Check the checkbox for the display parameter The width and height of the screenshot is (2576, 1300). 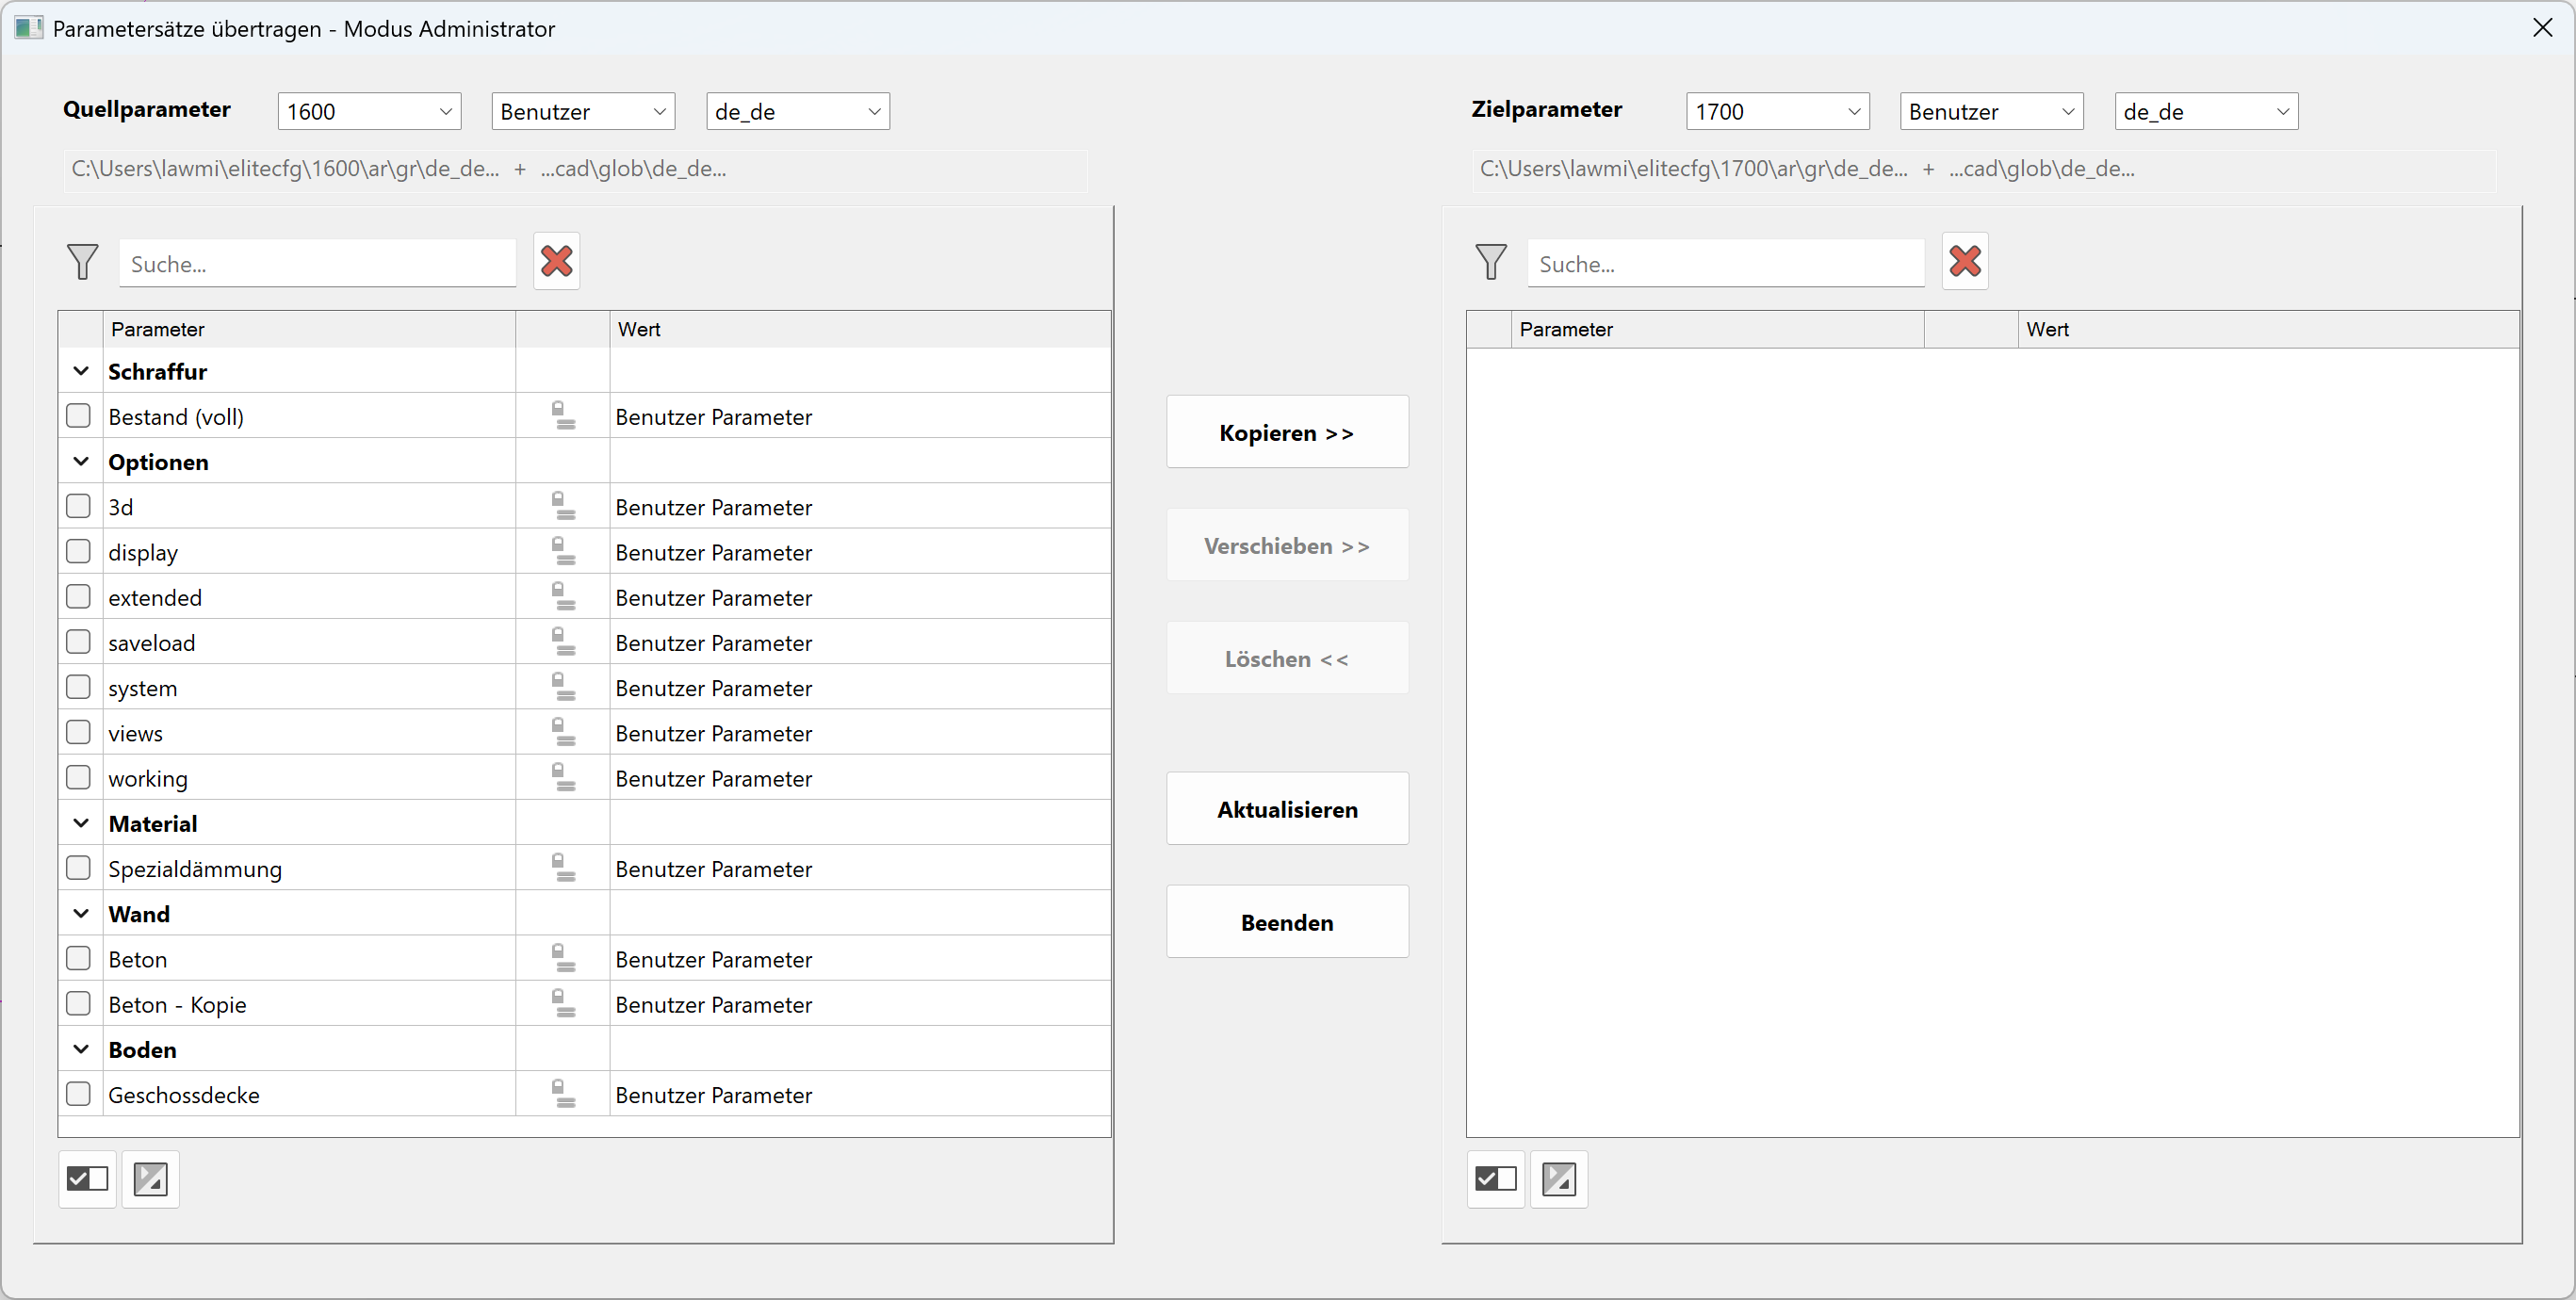(x=79, y=551)
